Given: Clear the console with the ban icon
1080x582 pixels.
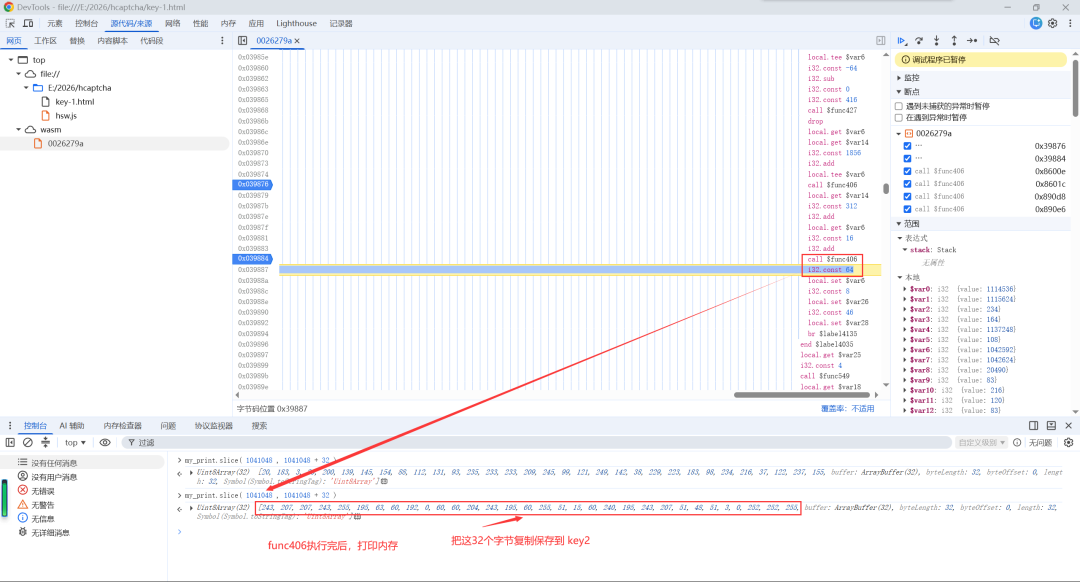Looking at the screenshot, I should pyautogui.click(x=28, y=442).
